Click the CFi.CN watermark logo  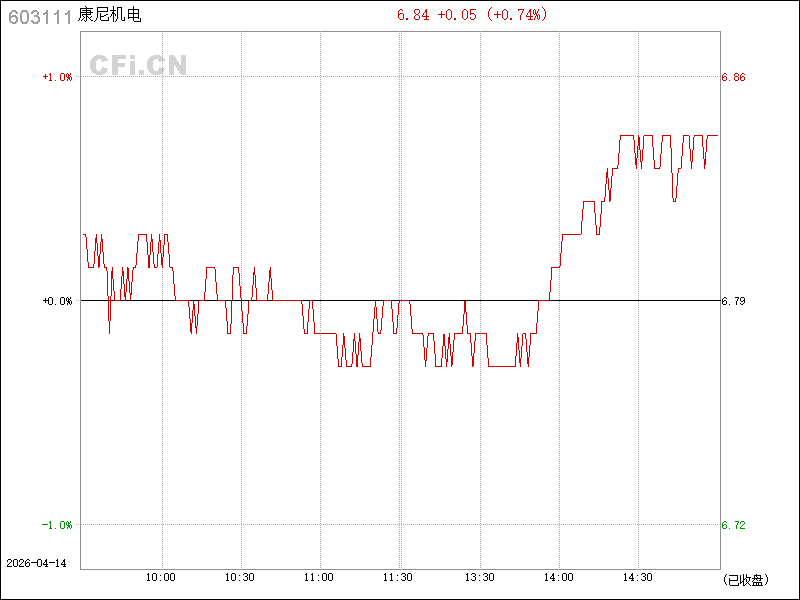click(138, 65)
